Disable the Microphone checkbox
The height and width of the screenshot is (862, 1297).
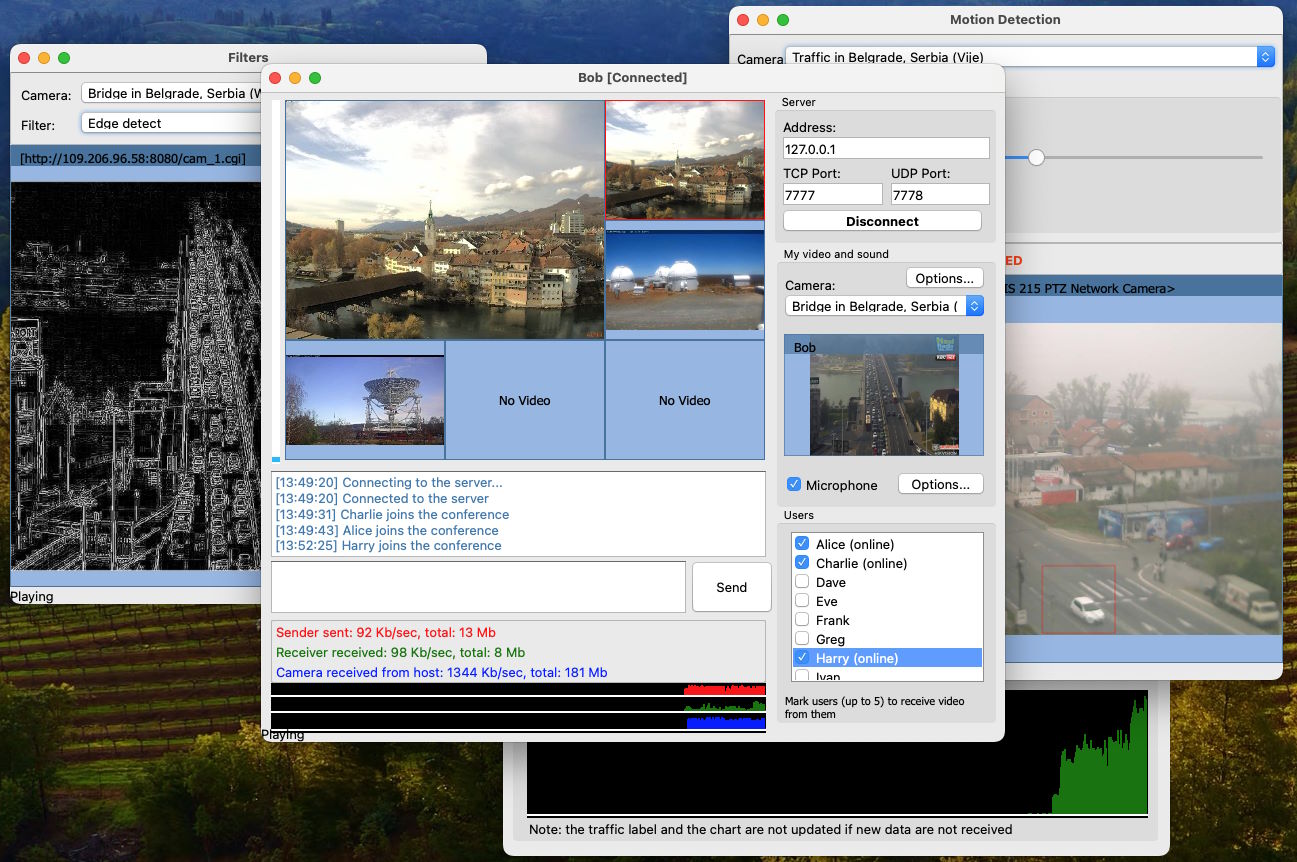794,485
